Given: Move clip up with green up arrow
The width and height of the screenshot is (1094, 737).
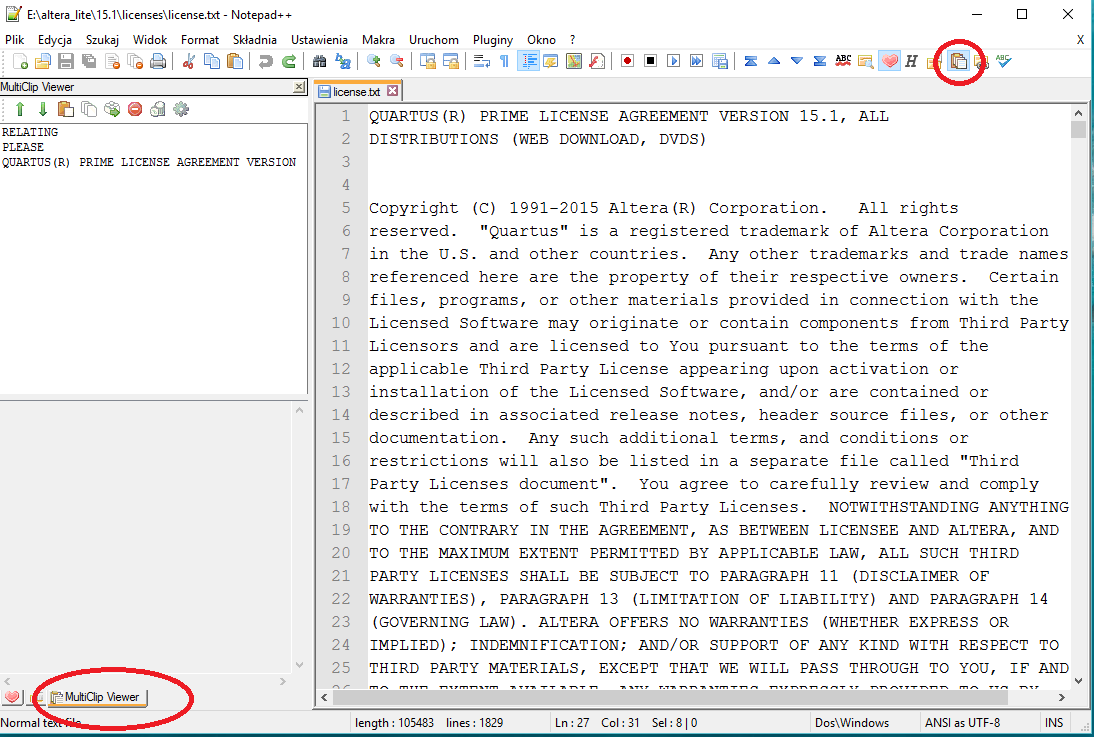Looking at the screenshot, I should point(19,109).
